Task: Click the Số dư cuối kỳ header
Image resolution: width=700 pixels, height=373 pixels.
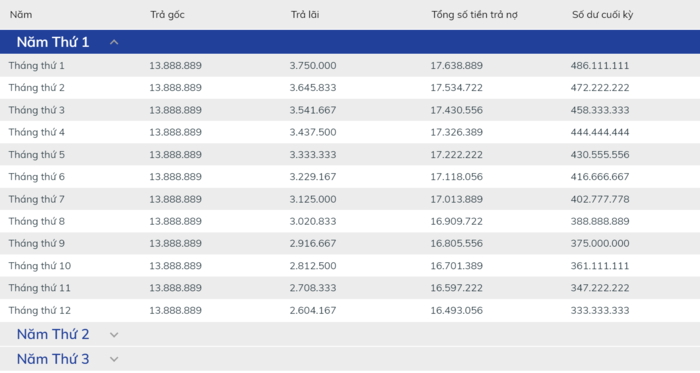Action: (602, 15)
